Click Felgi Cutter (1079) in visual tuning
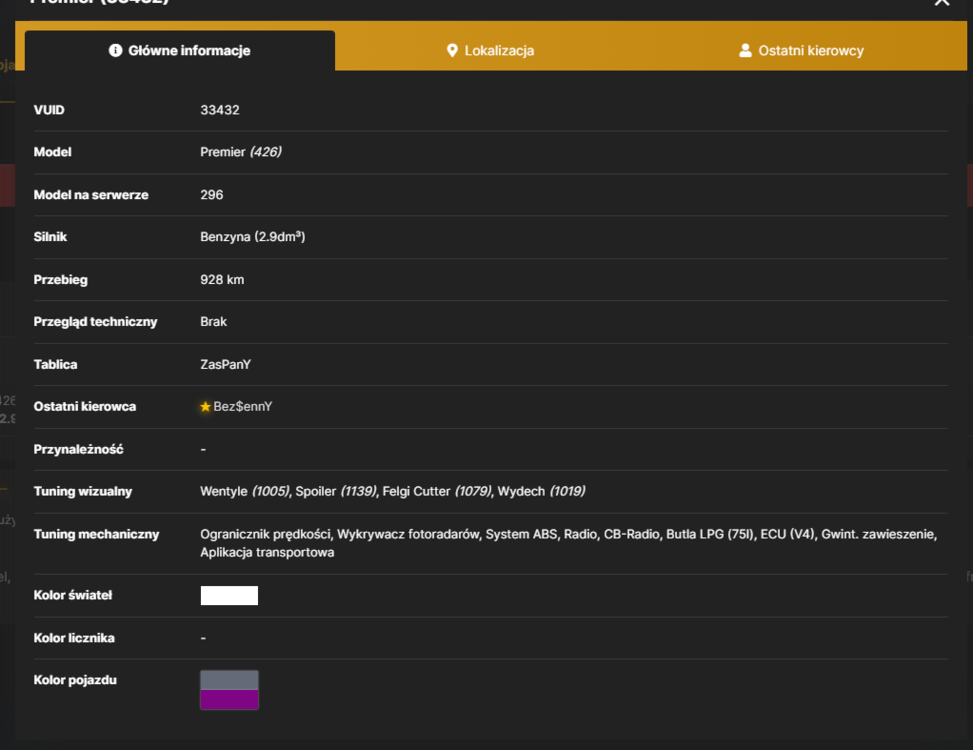 [437, 491]
